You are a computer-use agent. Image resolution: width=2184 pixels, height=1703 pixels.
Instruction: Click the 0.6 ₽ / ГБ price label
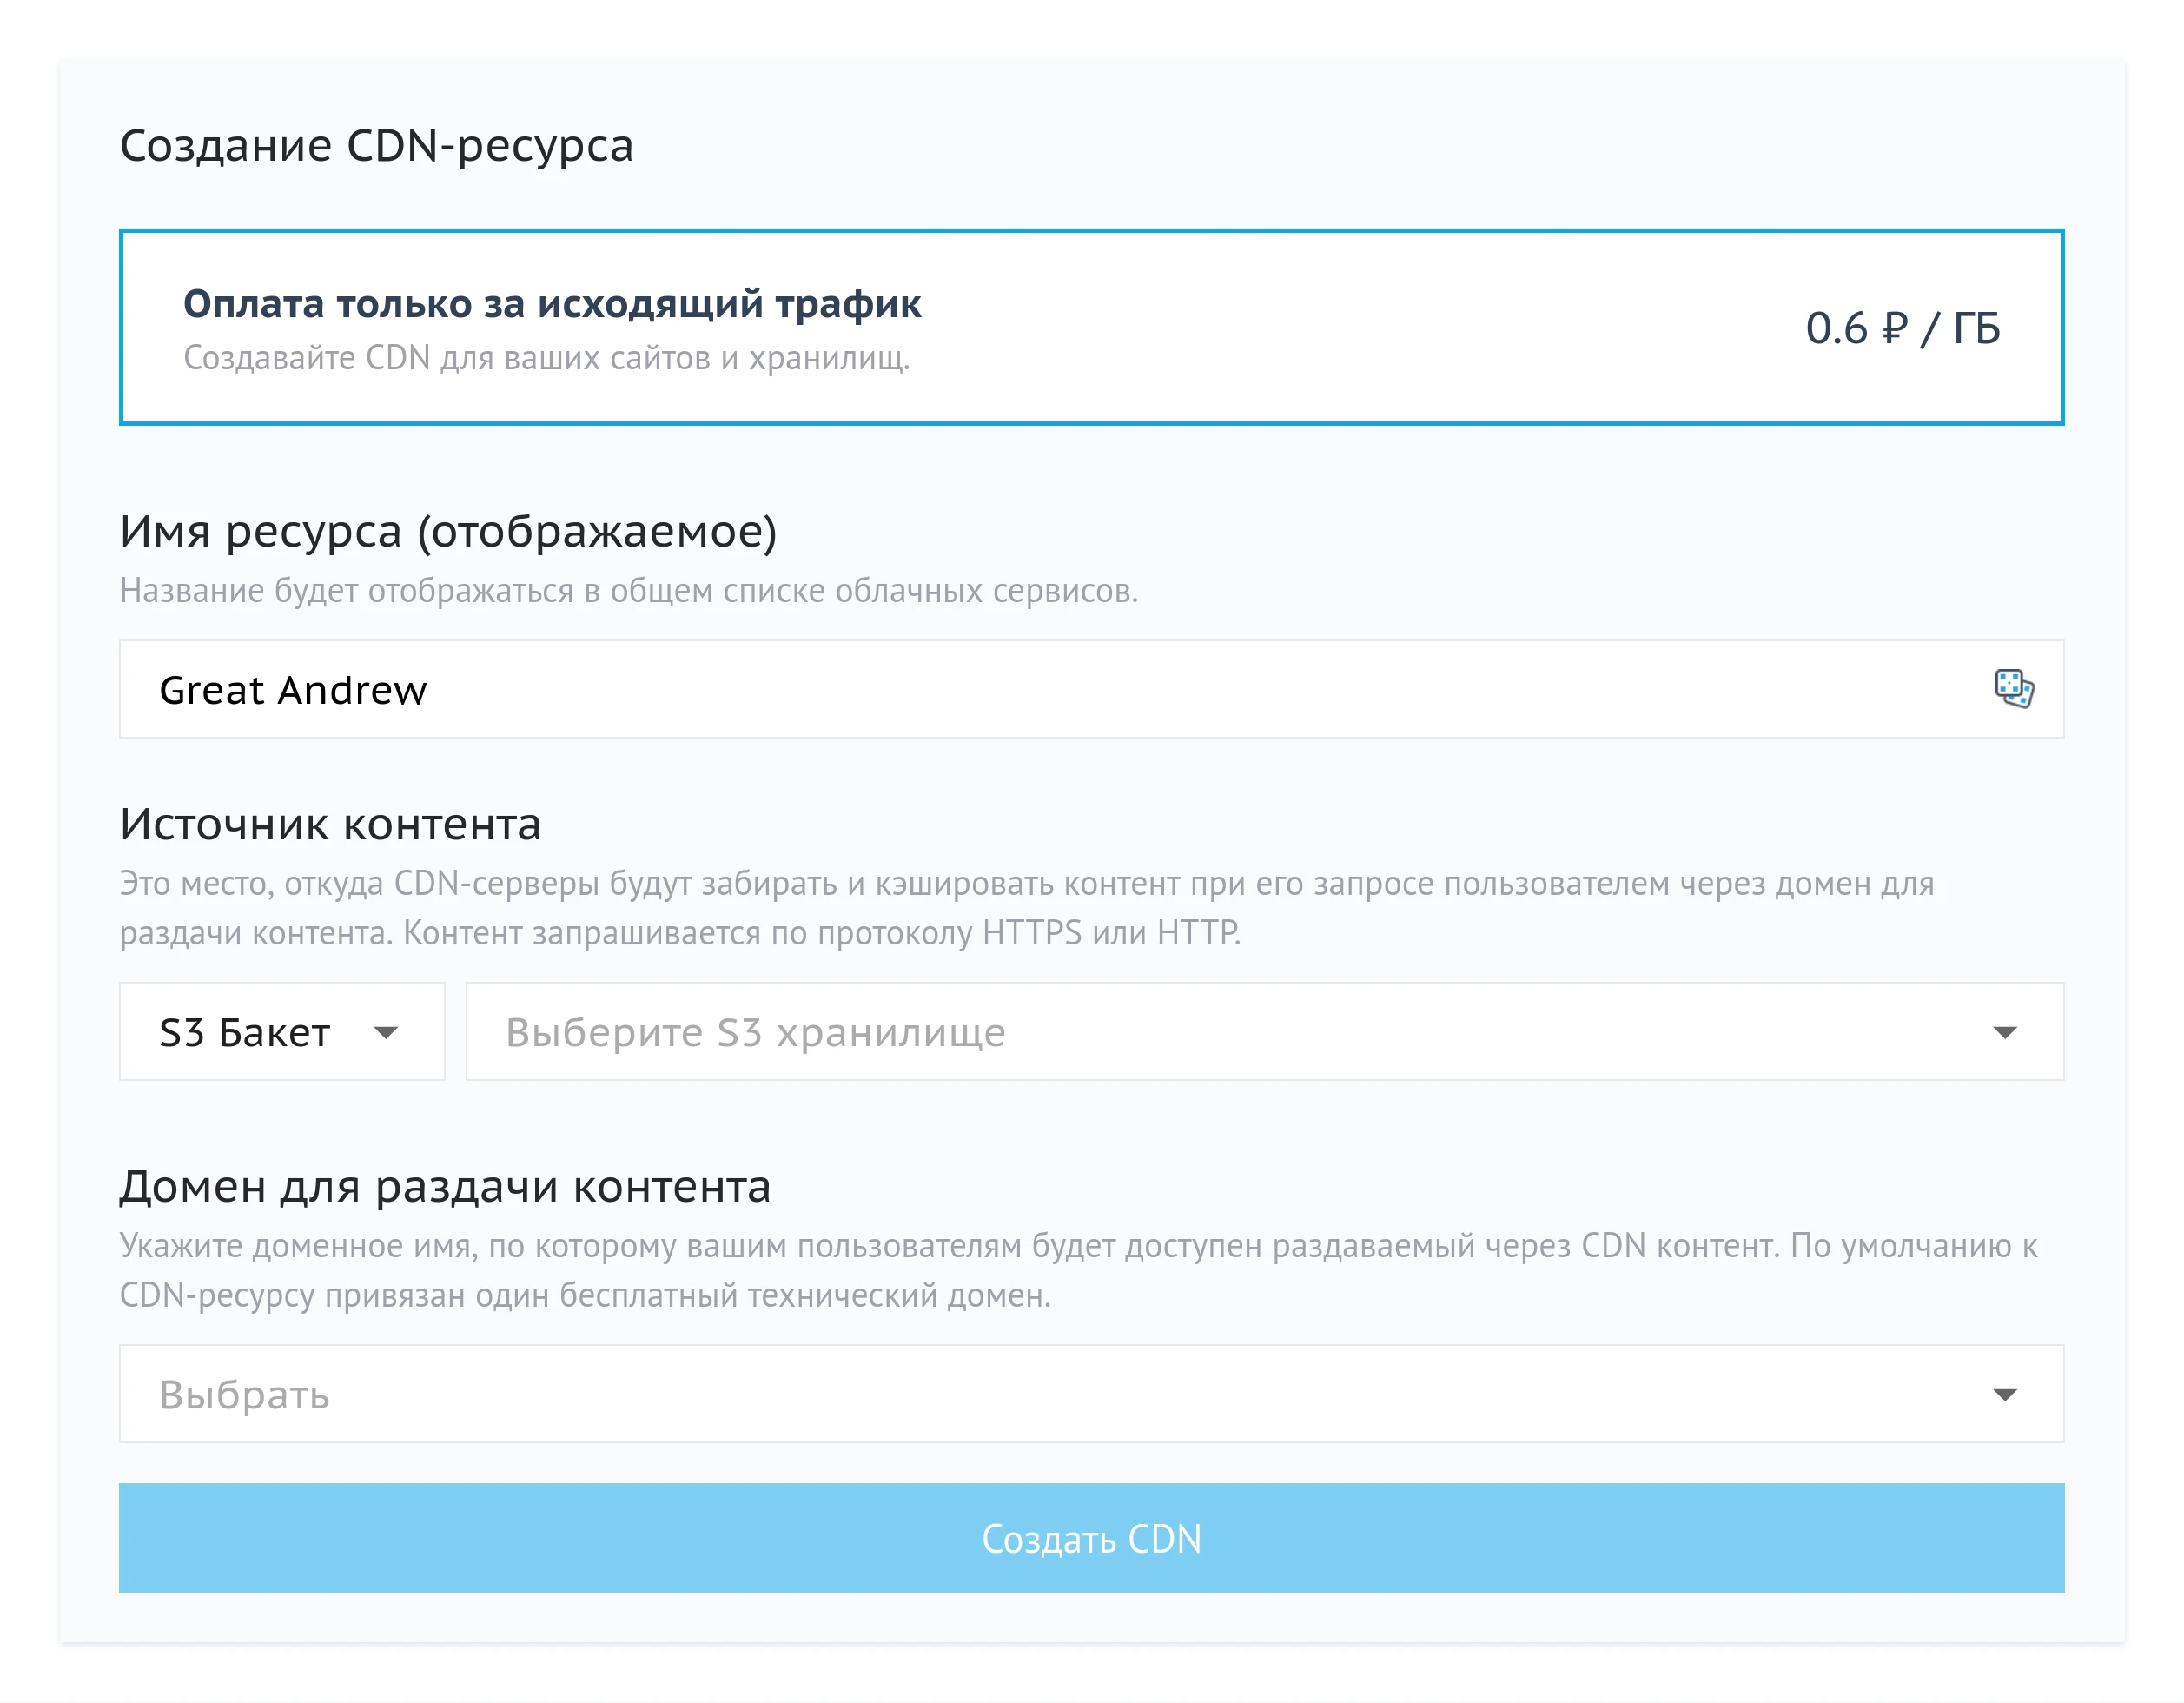pyautogui.click(x=1902, y=326)
